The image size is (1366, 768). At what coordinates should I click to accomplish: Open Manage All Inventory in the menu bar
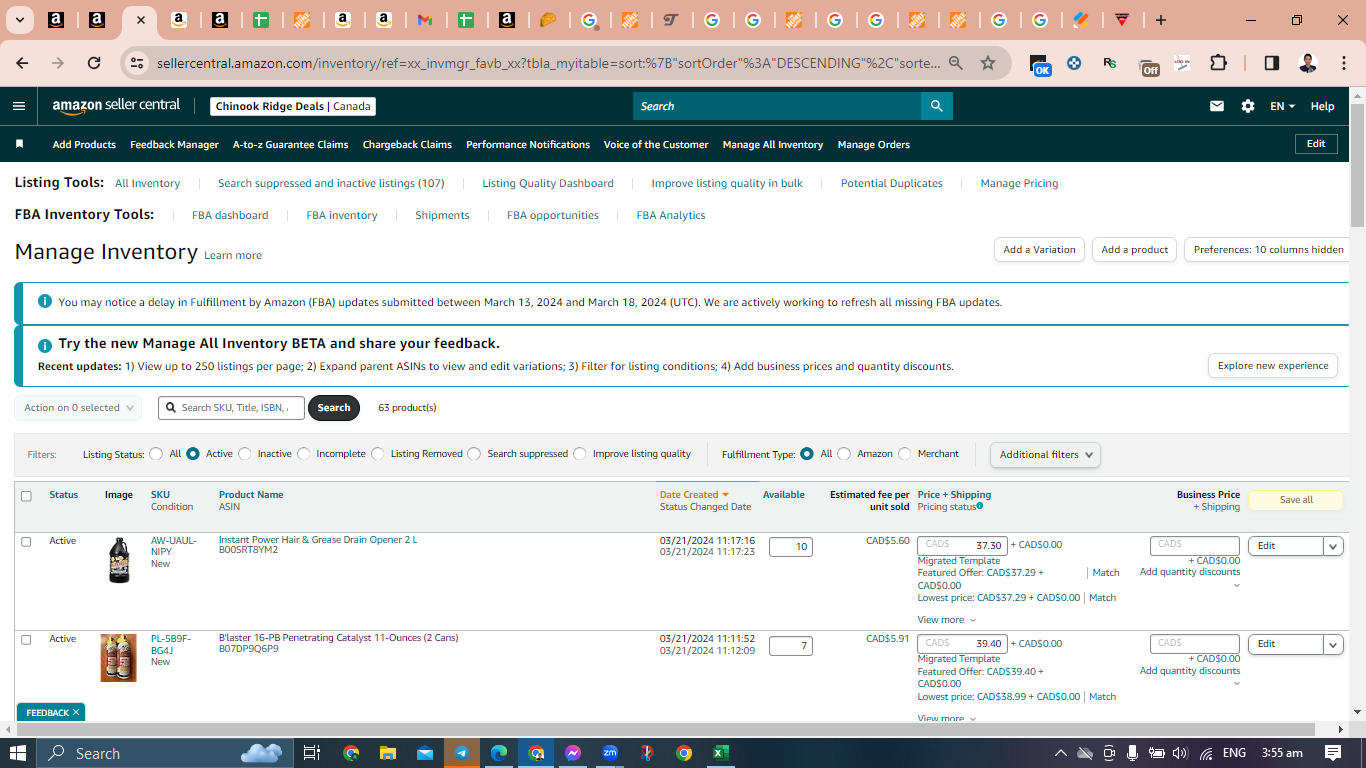[x=773, y=145]
